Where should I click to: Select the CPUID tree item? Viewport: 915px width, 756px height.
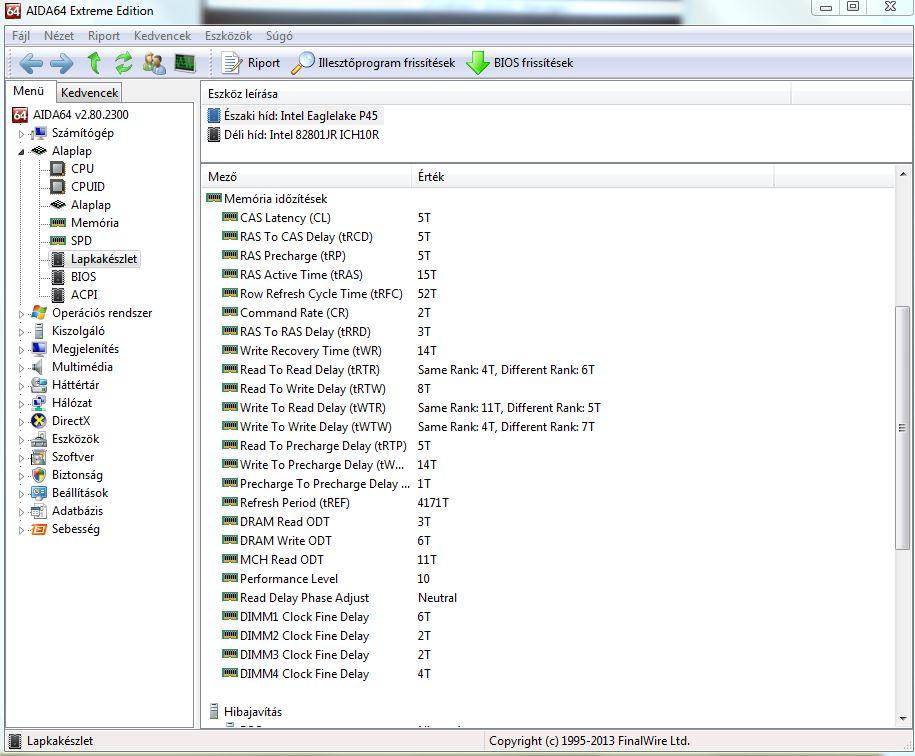pyautogui.click(x=88, y=187)
